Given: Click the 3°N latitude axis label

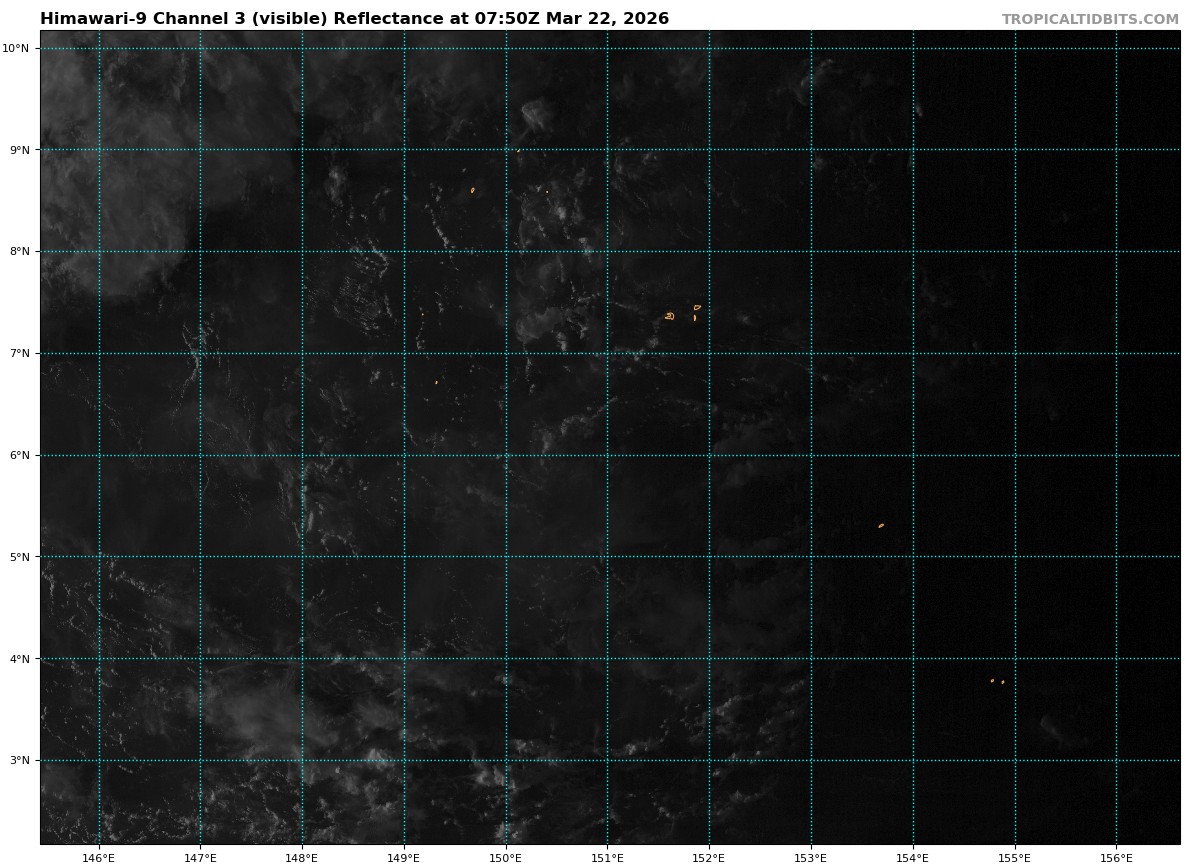Looking at the screenshot, I should coord(20,760).
